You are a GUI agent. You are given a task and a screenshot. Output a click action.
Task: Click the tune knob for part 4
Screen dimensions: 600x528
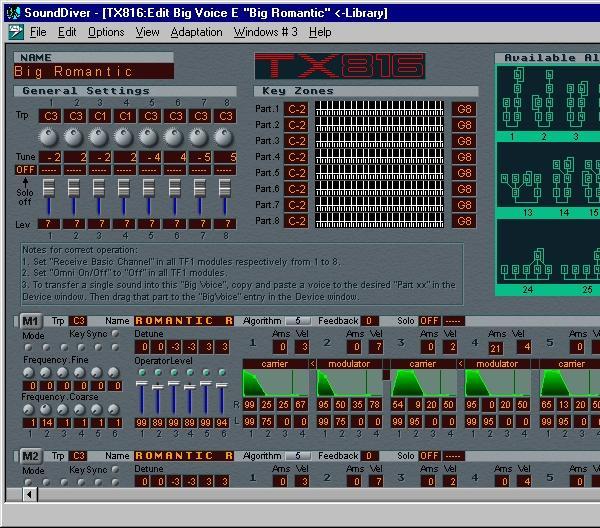tap(124, 137)
